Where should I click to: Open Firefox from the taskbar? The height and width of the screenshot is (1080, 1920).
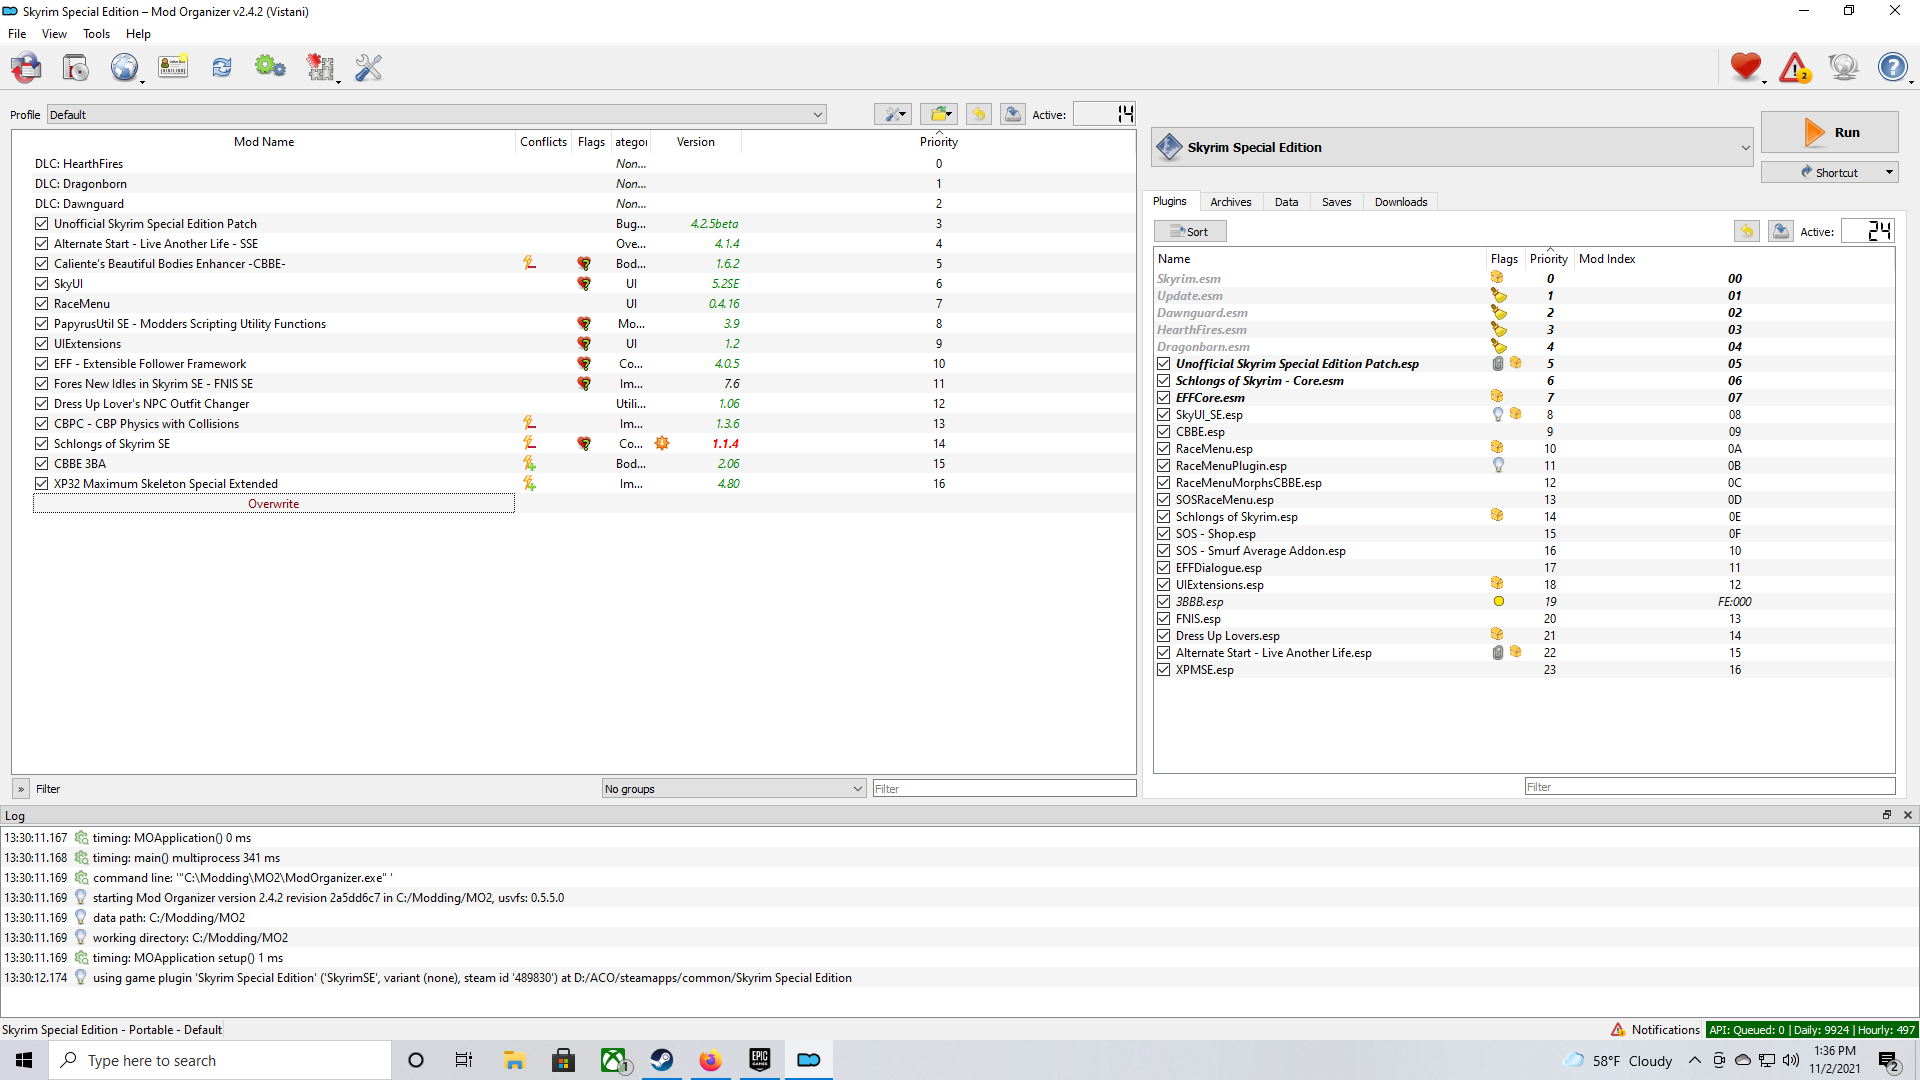[710, 1060]
